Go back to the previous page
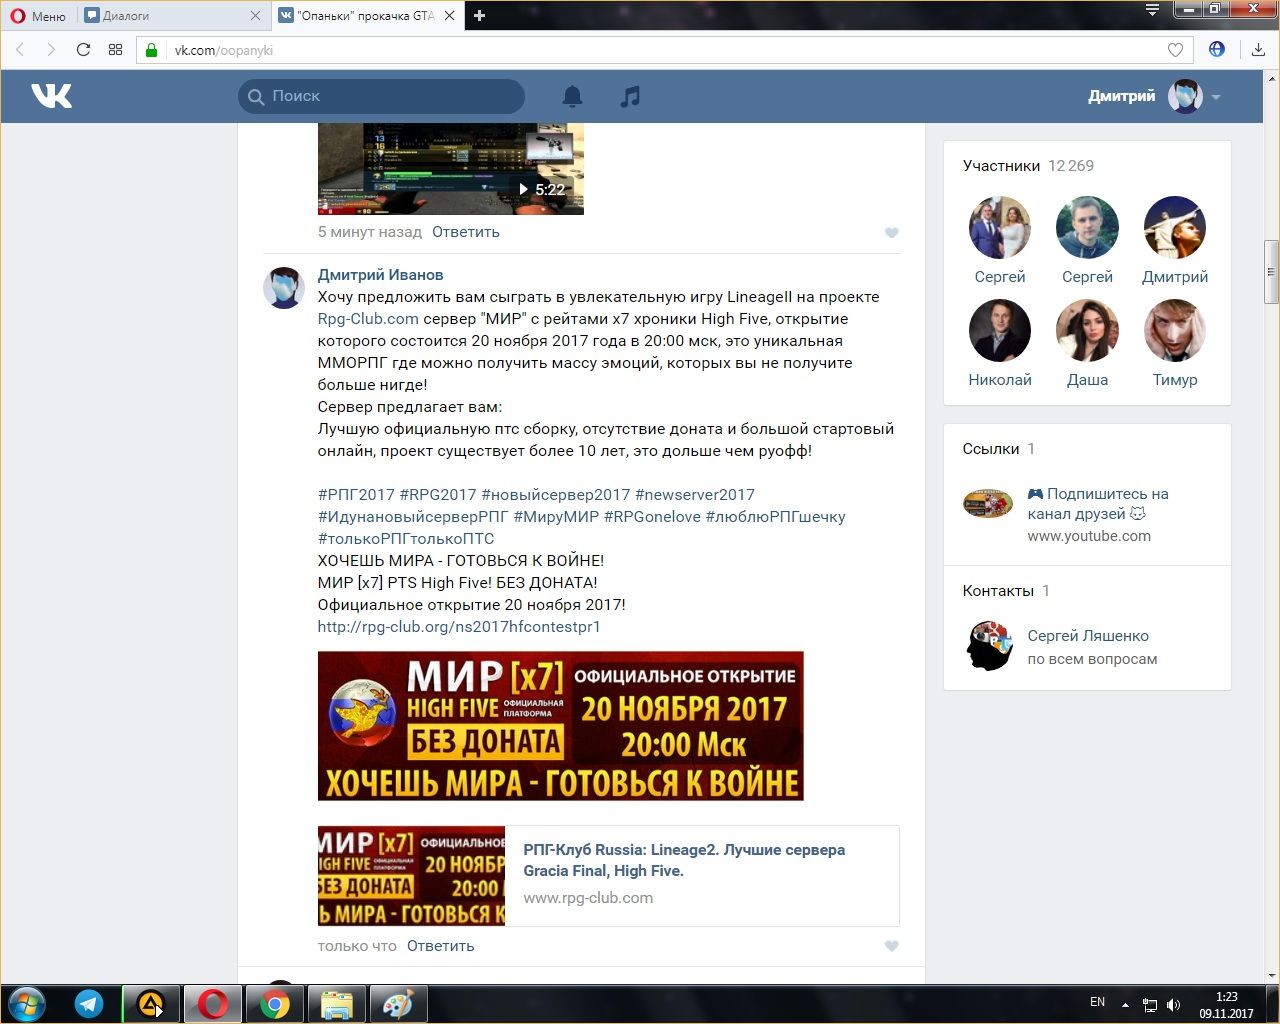Screen dimensions: 1280x1024 [20, 50]
